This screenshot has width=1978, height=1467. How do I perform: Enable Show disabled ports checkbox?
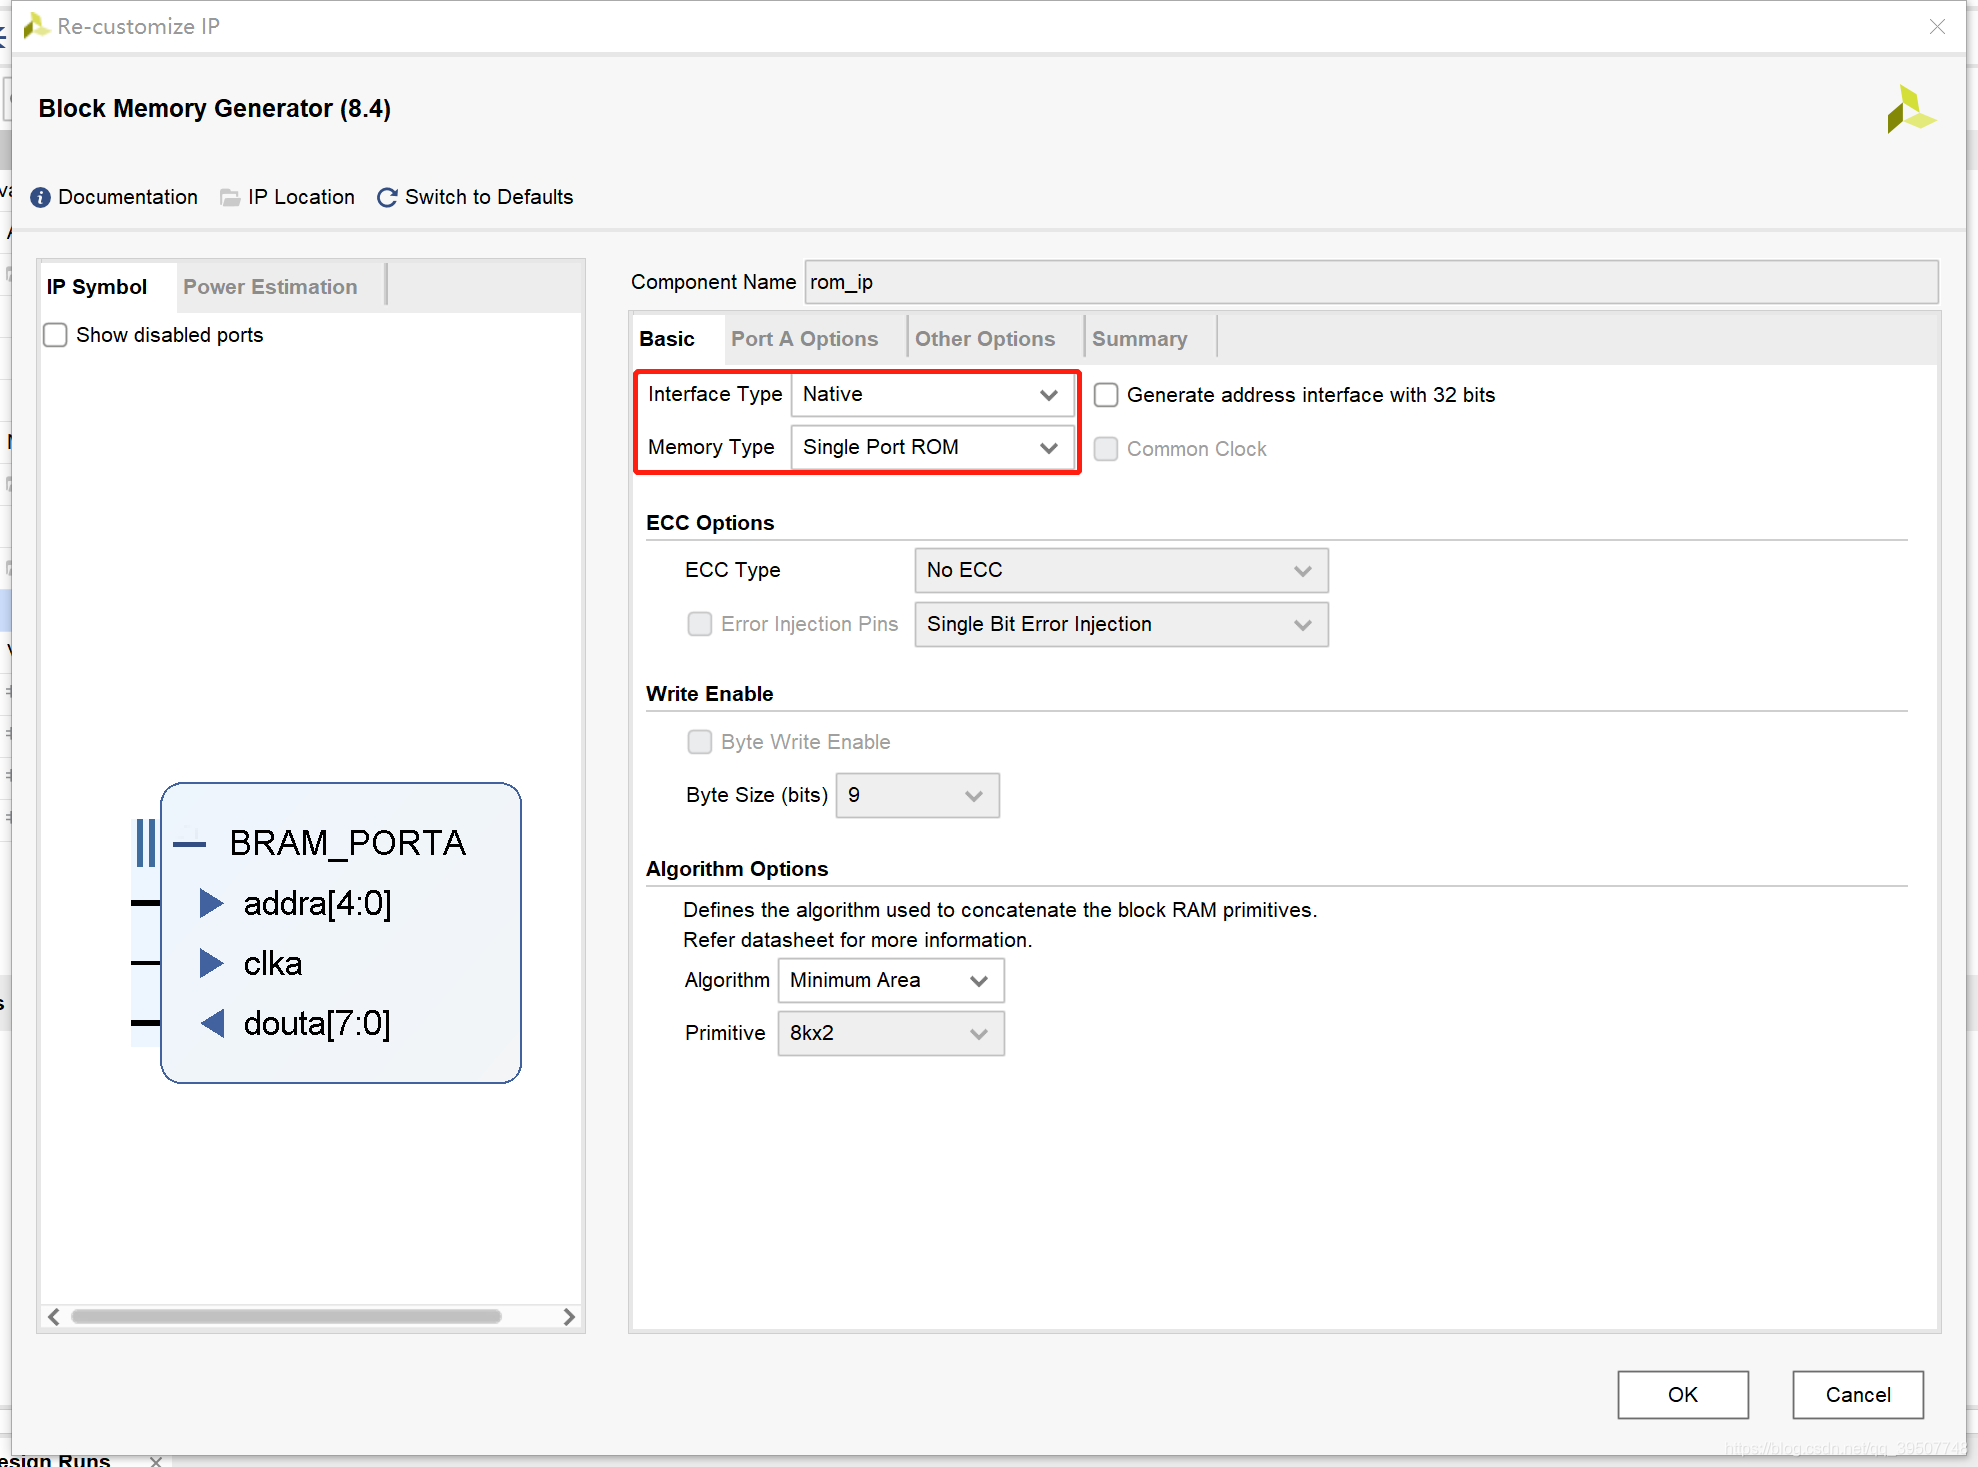[56, 335]
